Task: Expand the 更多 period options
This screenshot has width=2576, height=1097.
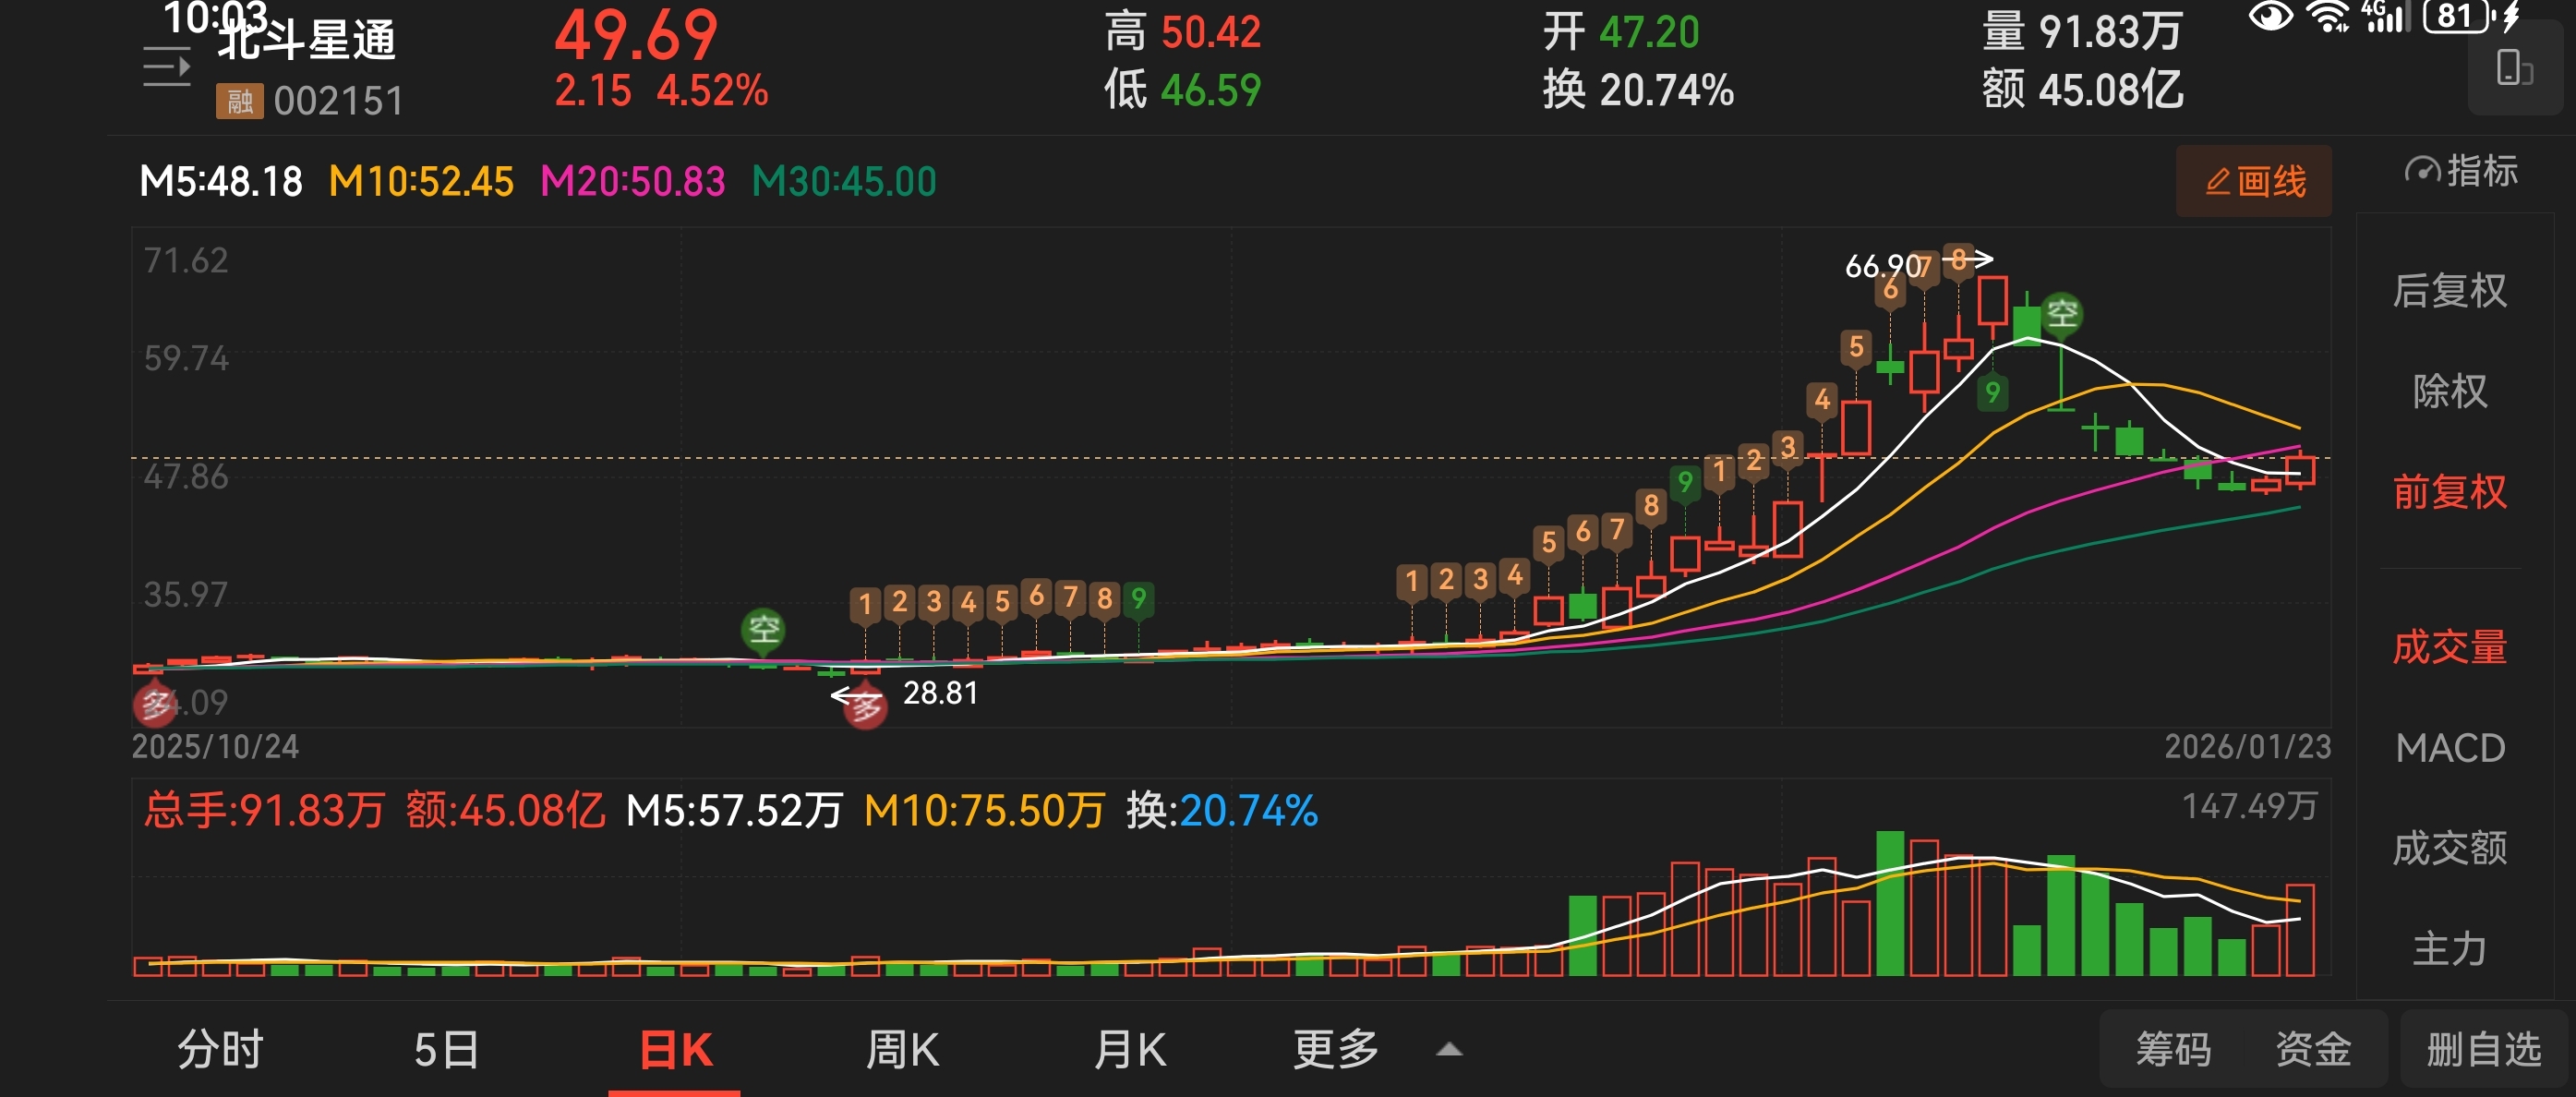Action: coord(1335,1049)
